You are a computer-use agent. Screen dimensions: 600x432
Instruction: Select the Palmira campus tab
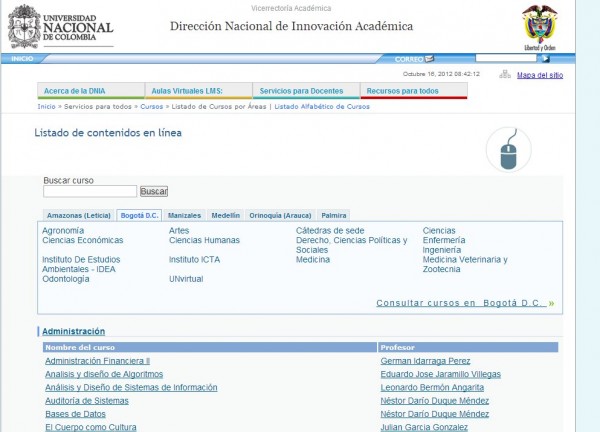334,215
